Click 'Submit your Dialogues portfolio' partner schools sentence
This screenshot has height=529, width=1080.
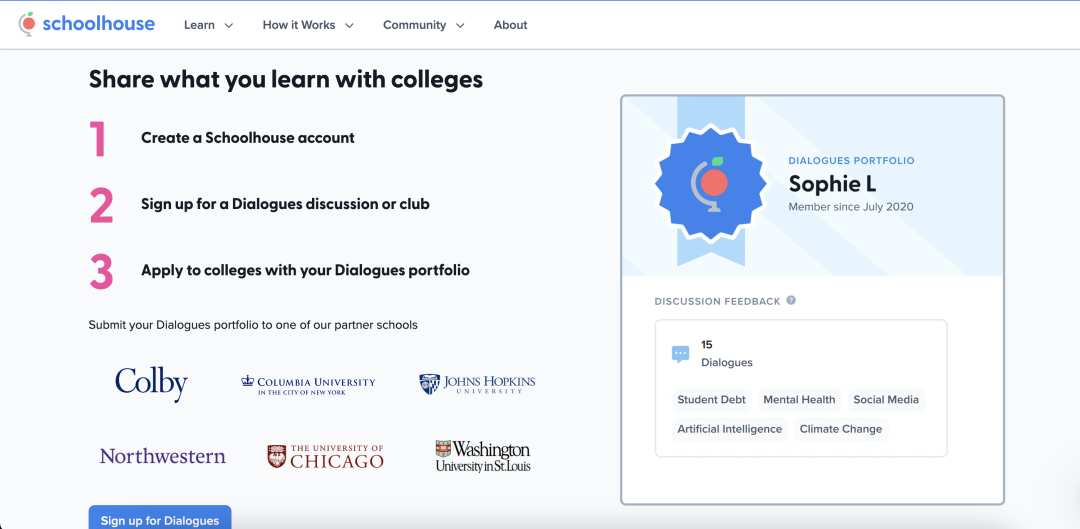pyautogui.click(x=253, y=324)
